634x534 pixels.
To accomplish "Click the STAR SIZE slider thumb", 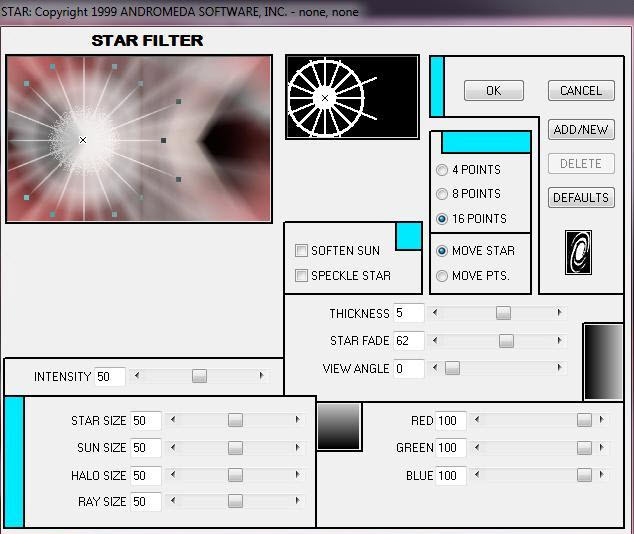I will 235,420.
